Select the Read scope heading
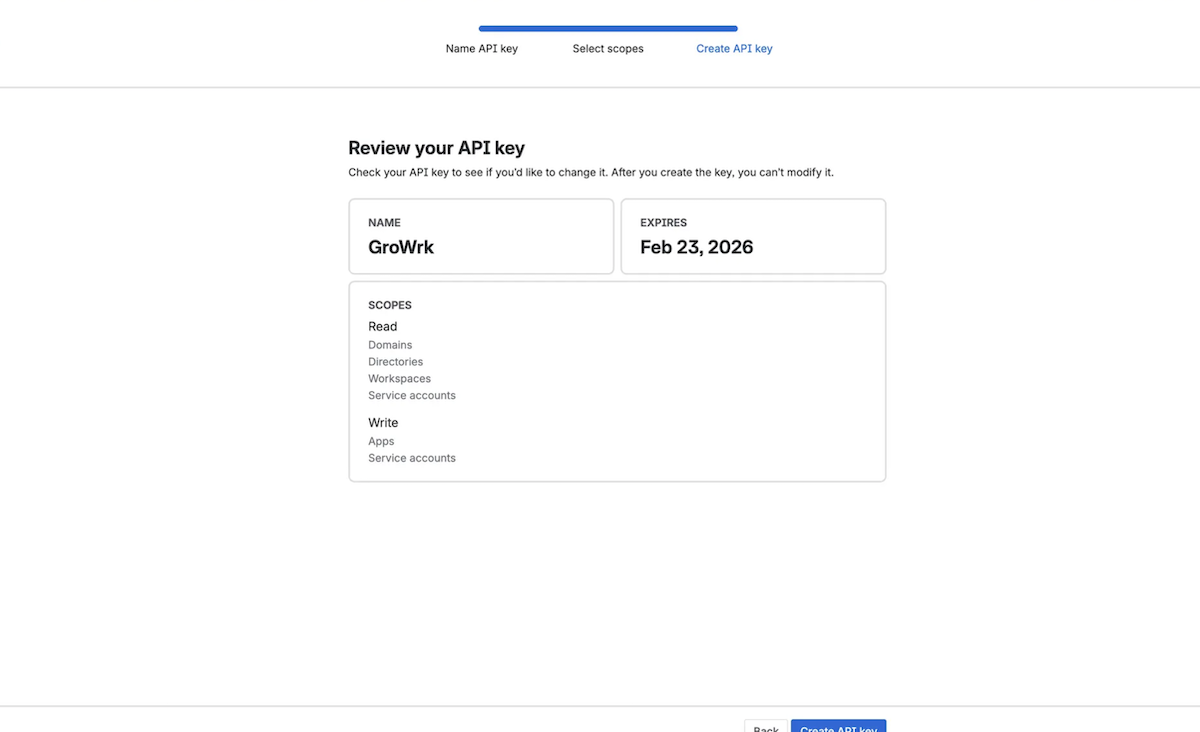The width and height of the screenshot is (1200, 732). pyautogui.click(x=382, y=326)
